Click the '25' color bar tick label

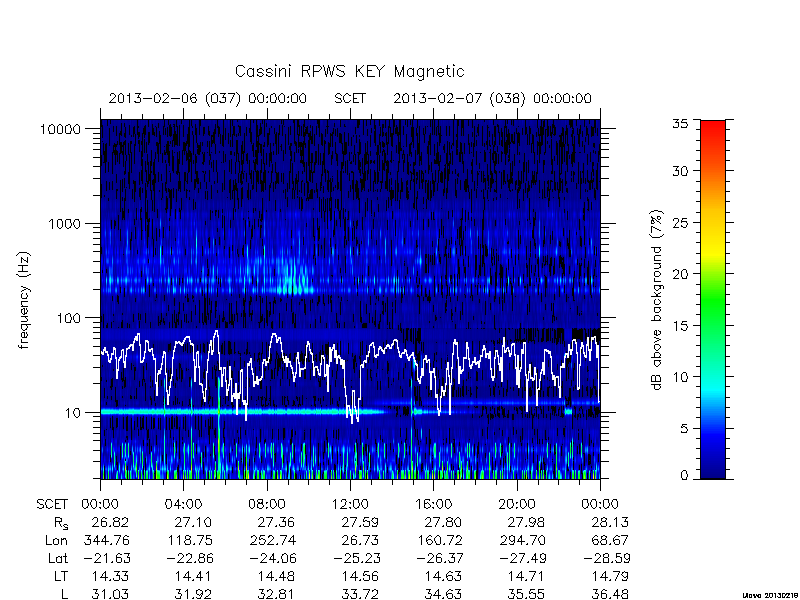680,223
